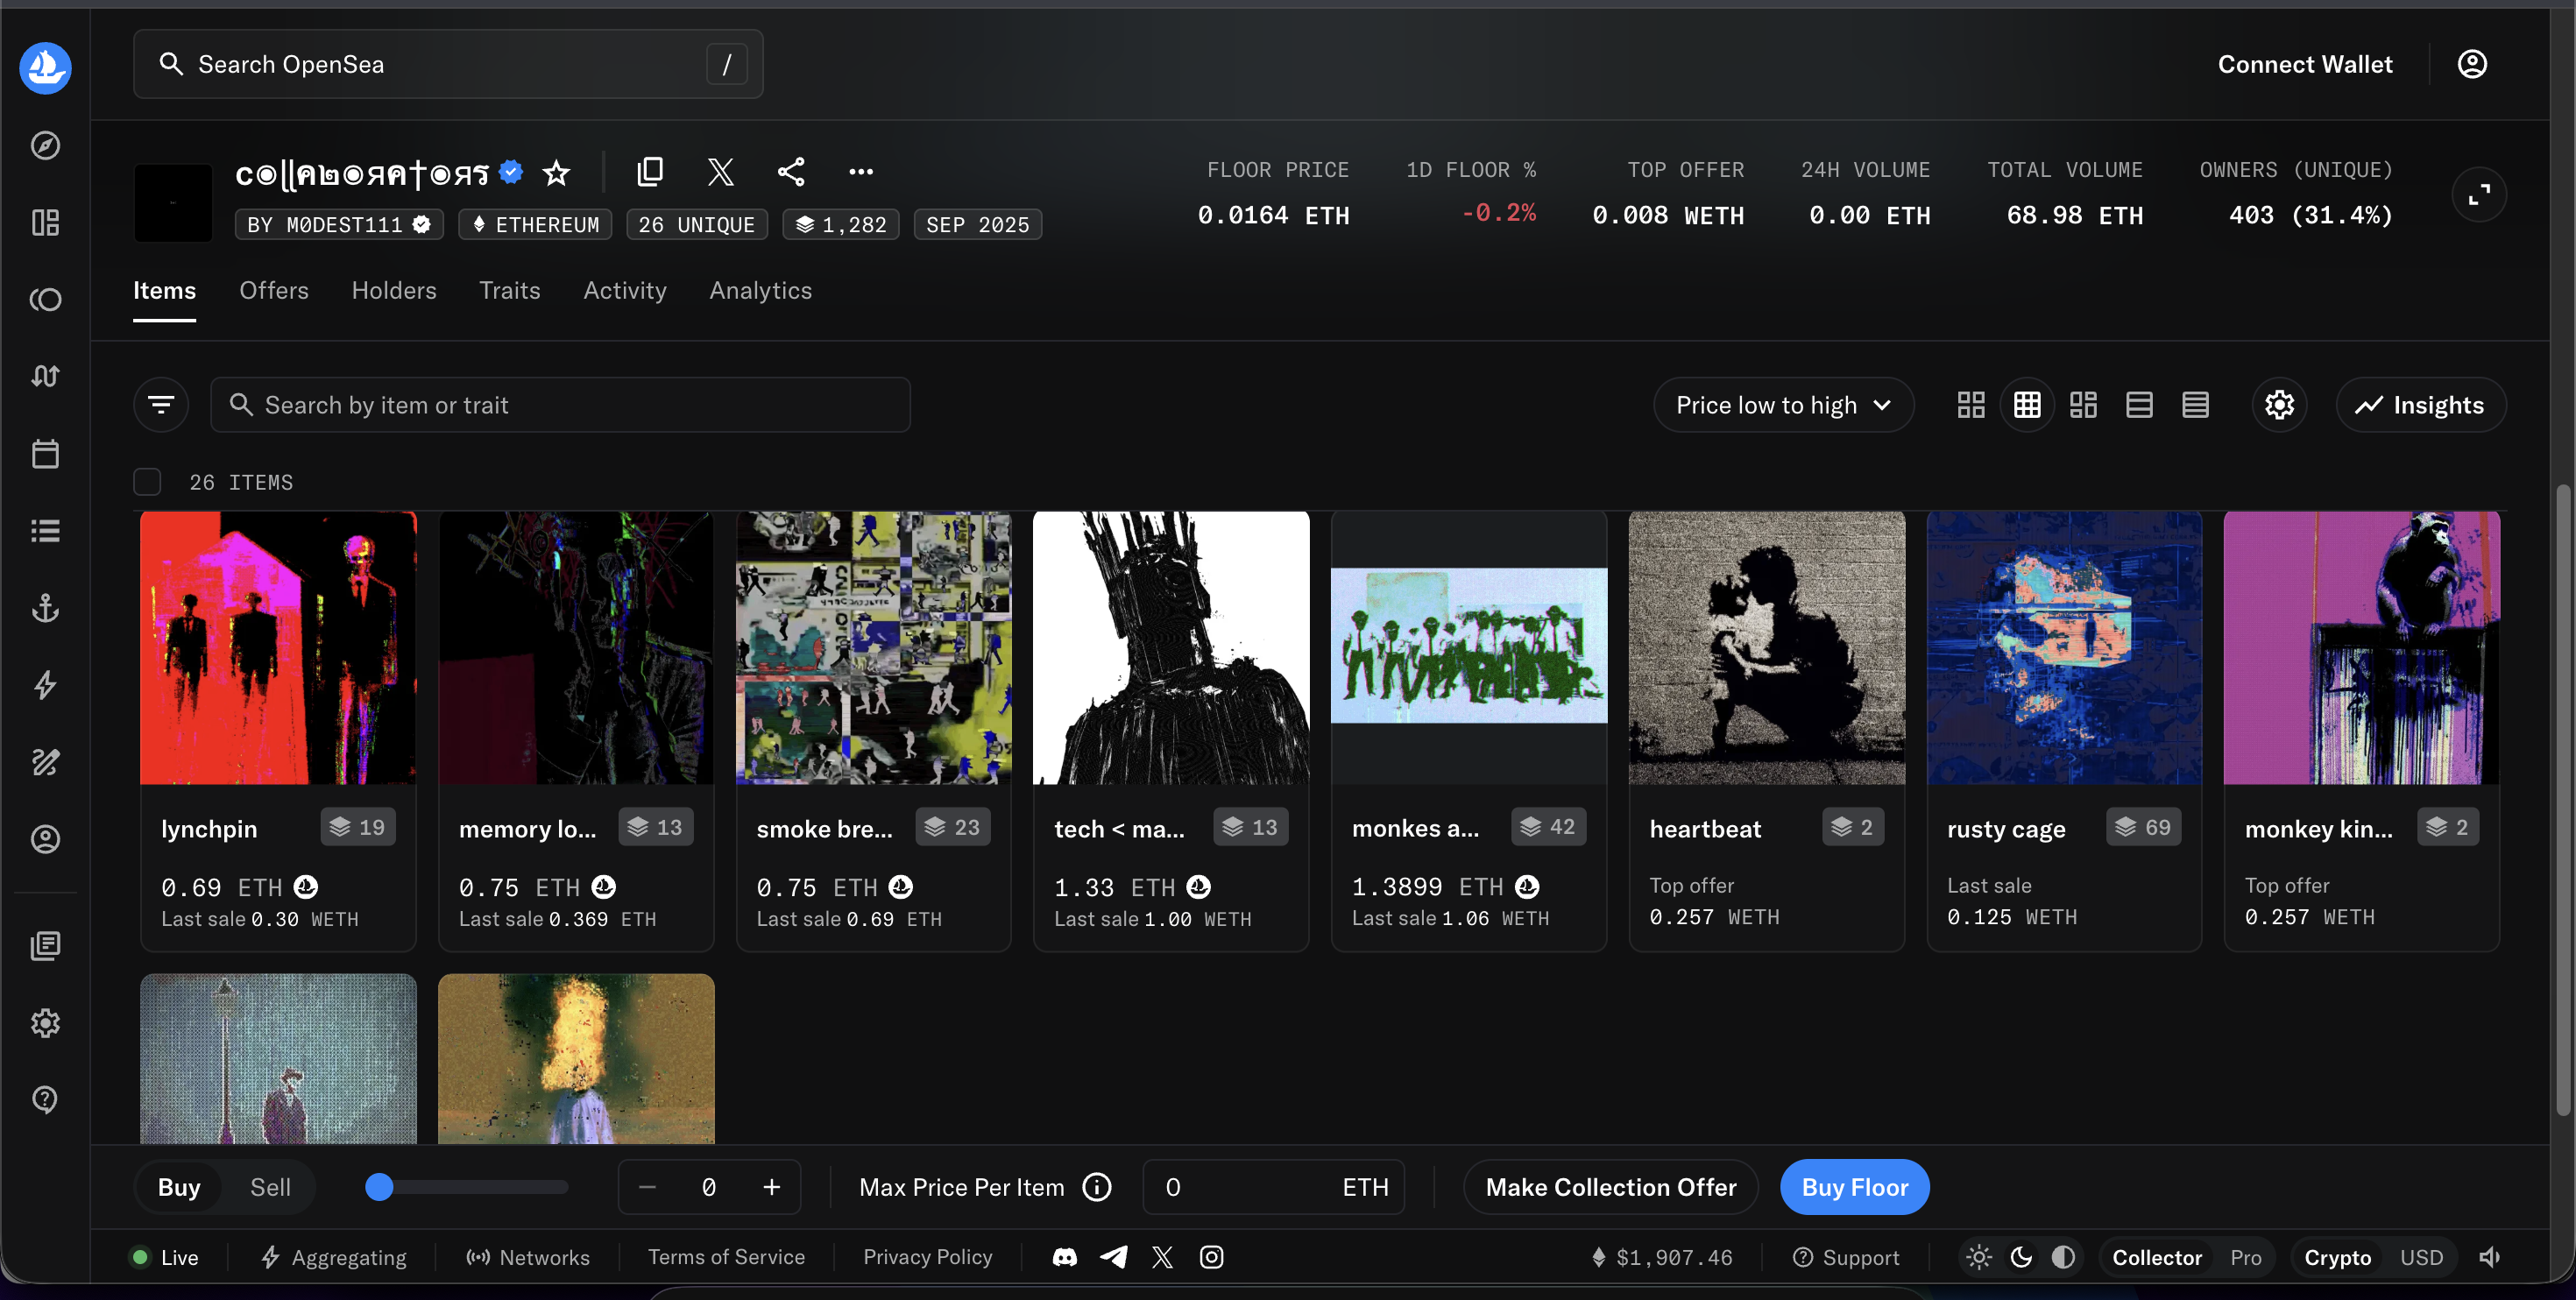Open the anchor icon in sidebar
Viewport: 2576px width, 1300px height.
click(x=45, y=608)
